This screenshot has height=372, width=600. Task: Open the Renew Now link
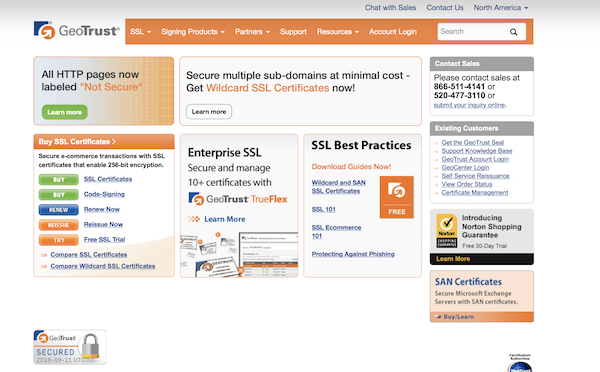[102, 209]
